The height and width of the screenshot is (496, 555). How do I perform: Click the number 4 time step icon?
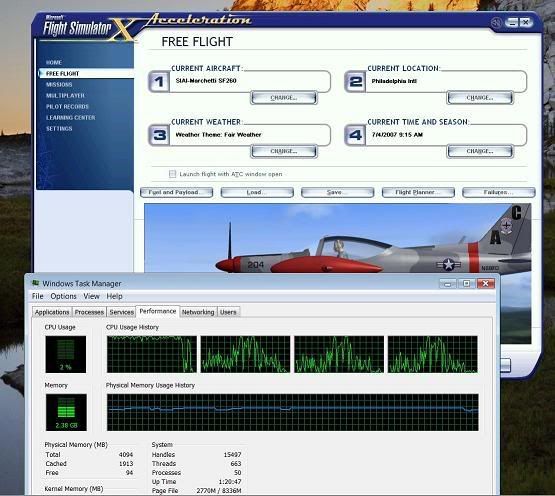355,135
